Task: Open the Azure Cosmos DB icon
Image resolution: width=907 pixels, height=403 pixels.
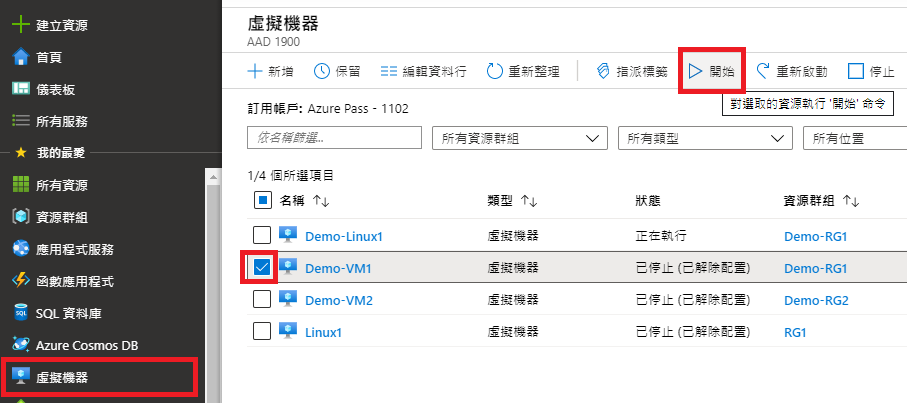Action: (x=19, y=345)
